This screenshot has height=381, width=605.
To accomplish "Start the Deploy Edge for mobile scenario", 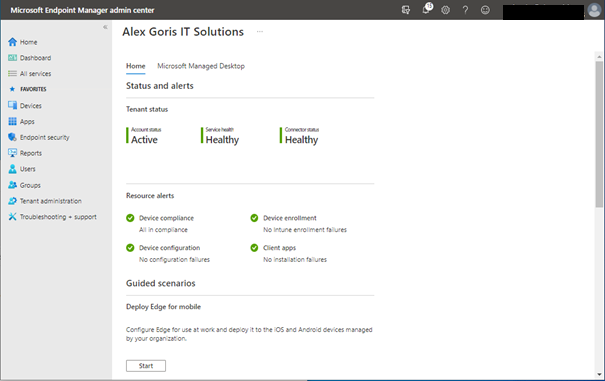I will click(x=146, y=366).
